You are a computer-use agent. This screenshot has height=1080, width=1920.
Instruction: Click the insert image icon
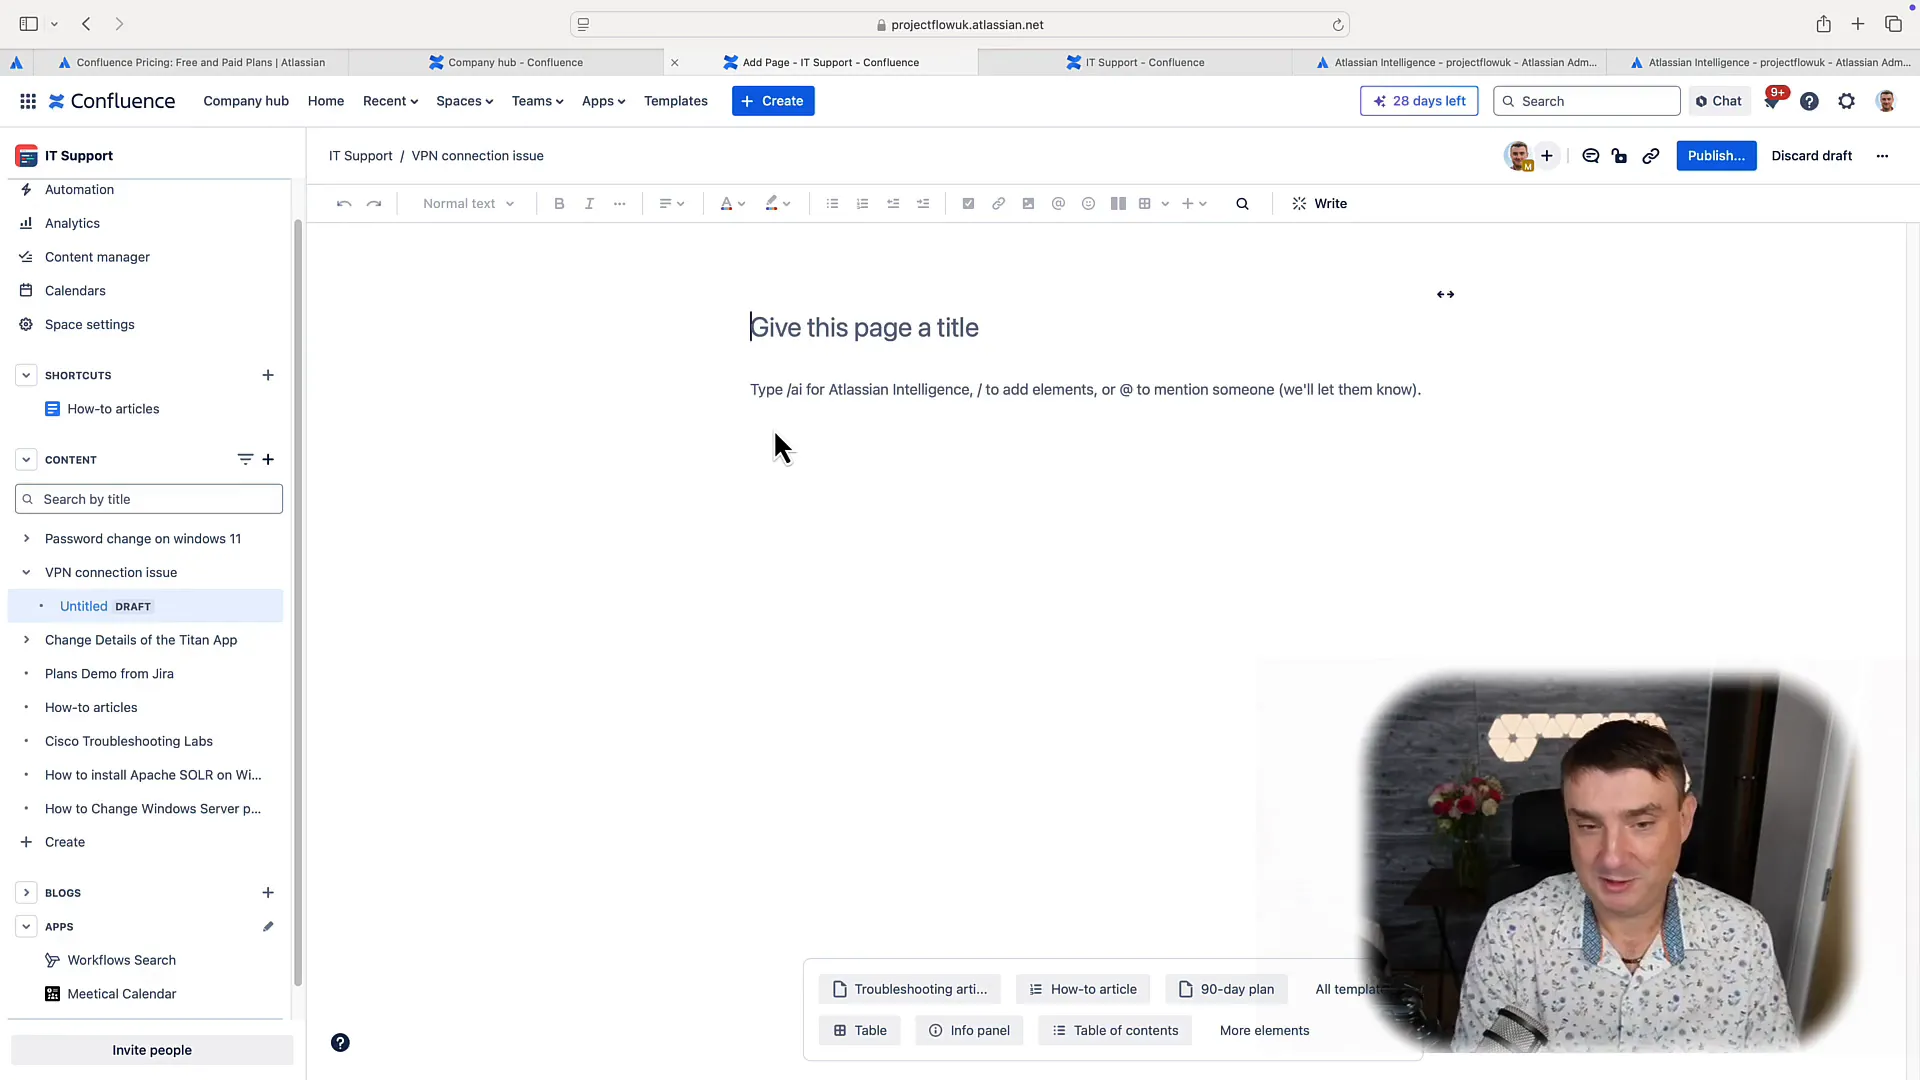(1029, 203)
